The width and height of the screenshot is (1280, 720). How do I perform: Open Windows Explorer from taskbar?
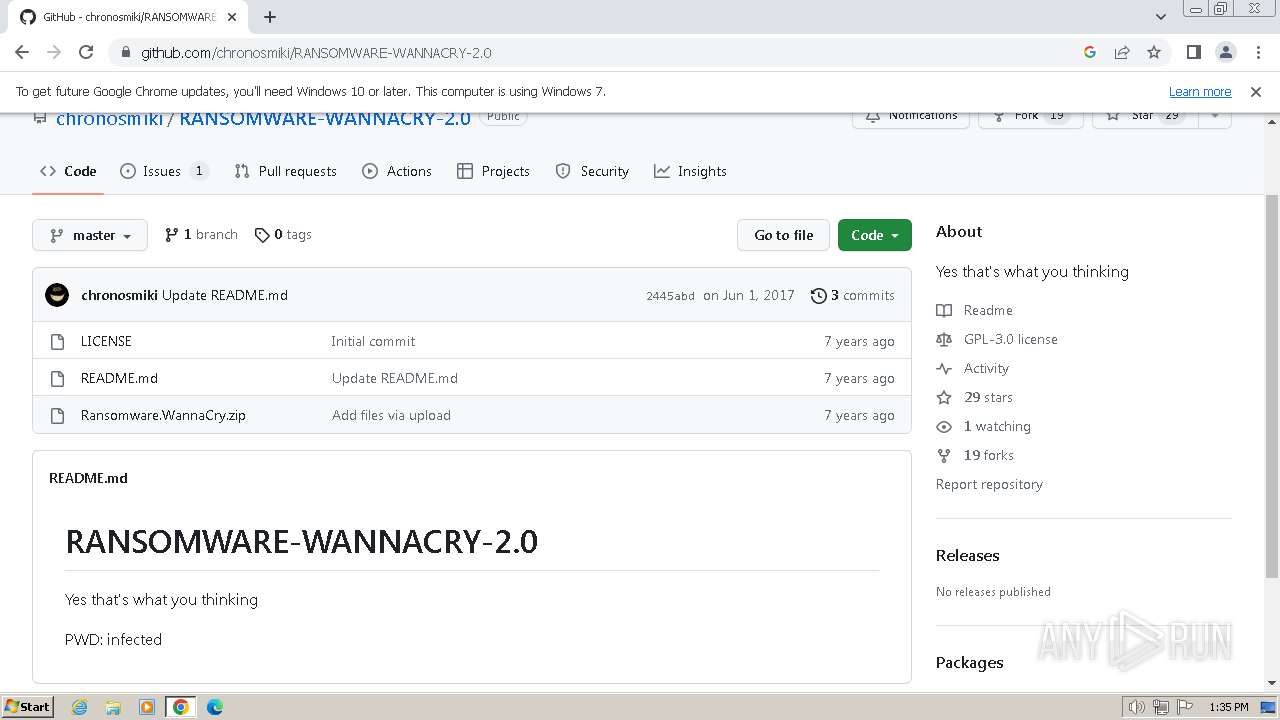113,707
